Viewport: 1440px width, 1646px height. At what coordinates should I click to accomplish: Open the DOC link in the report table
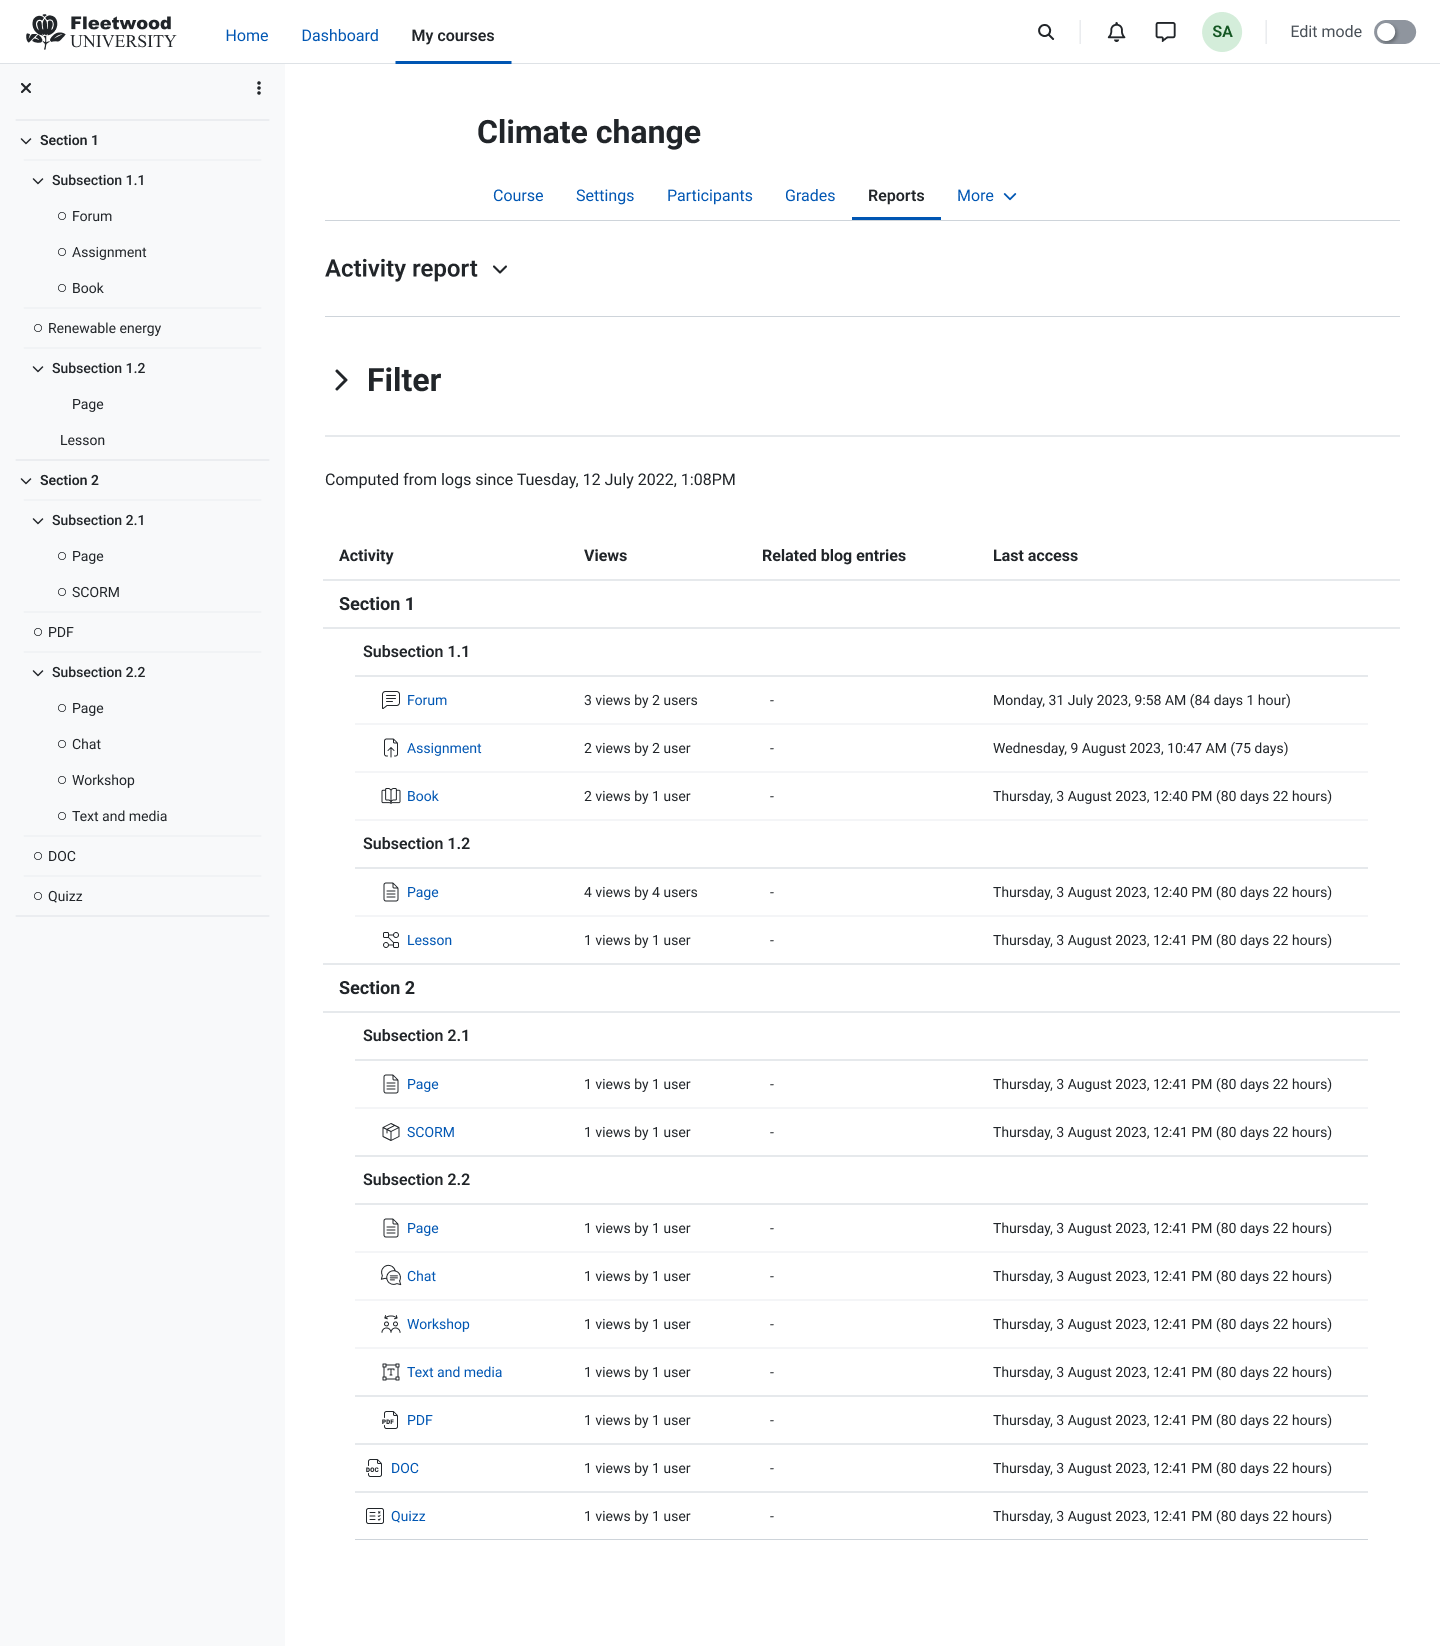pos(405,1468)
